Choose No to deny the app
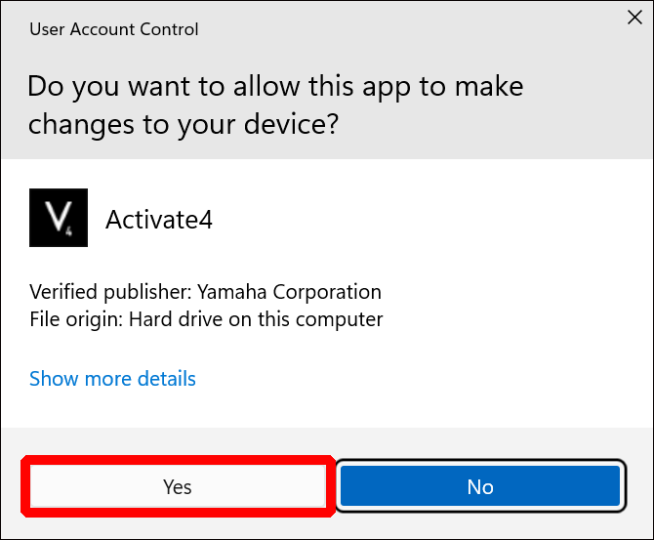The image size is (654, 540). (480, 486)
